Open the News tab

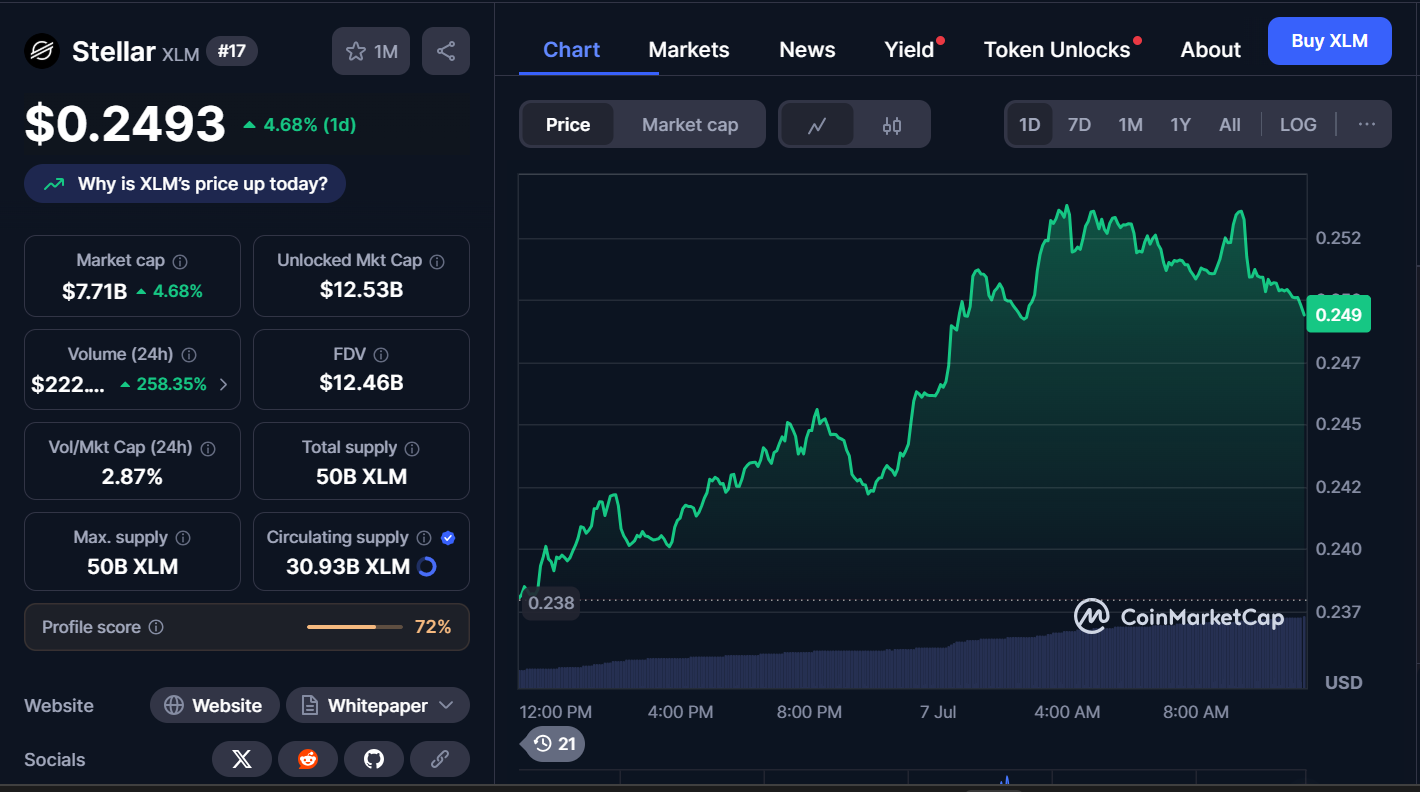click(x=807, y=50)
